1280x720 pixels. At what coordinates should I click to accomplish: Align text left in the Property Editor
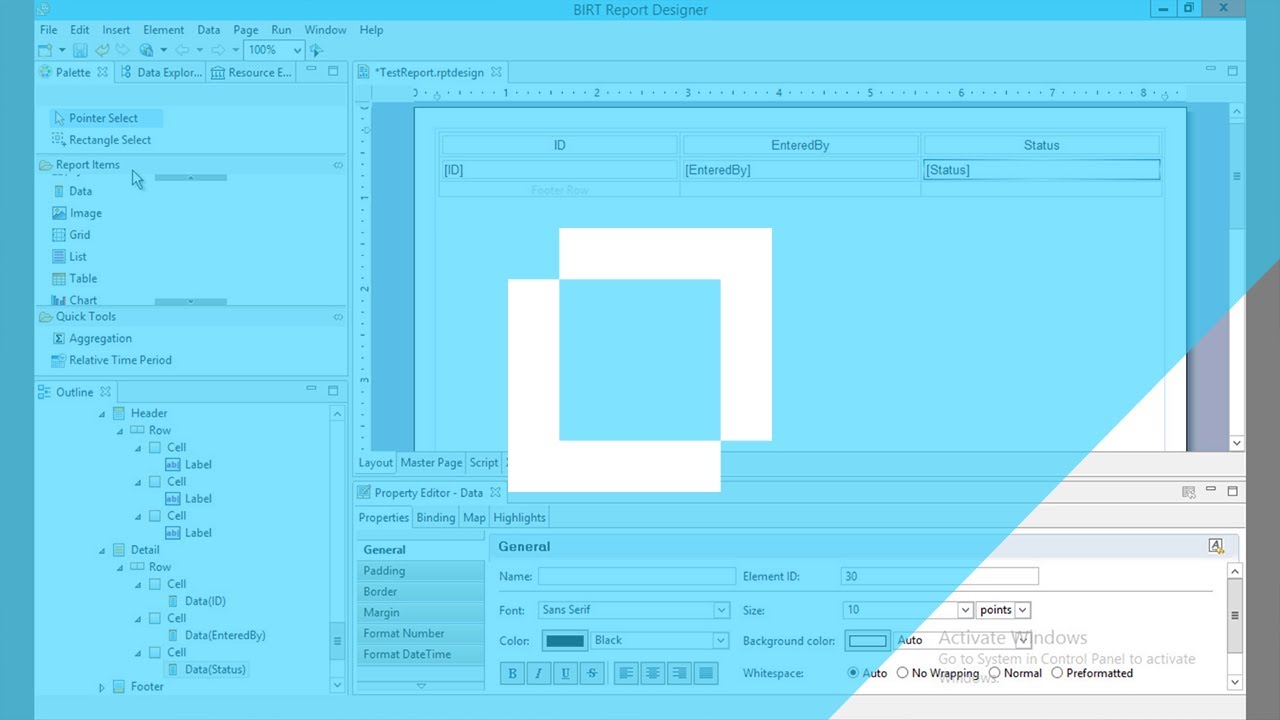pos(627,673)
